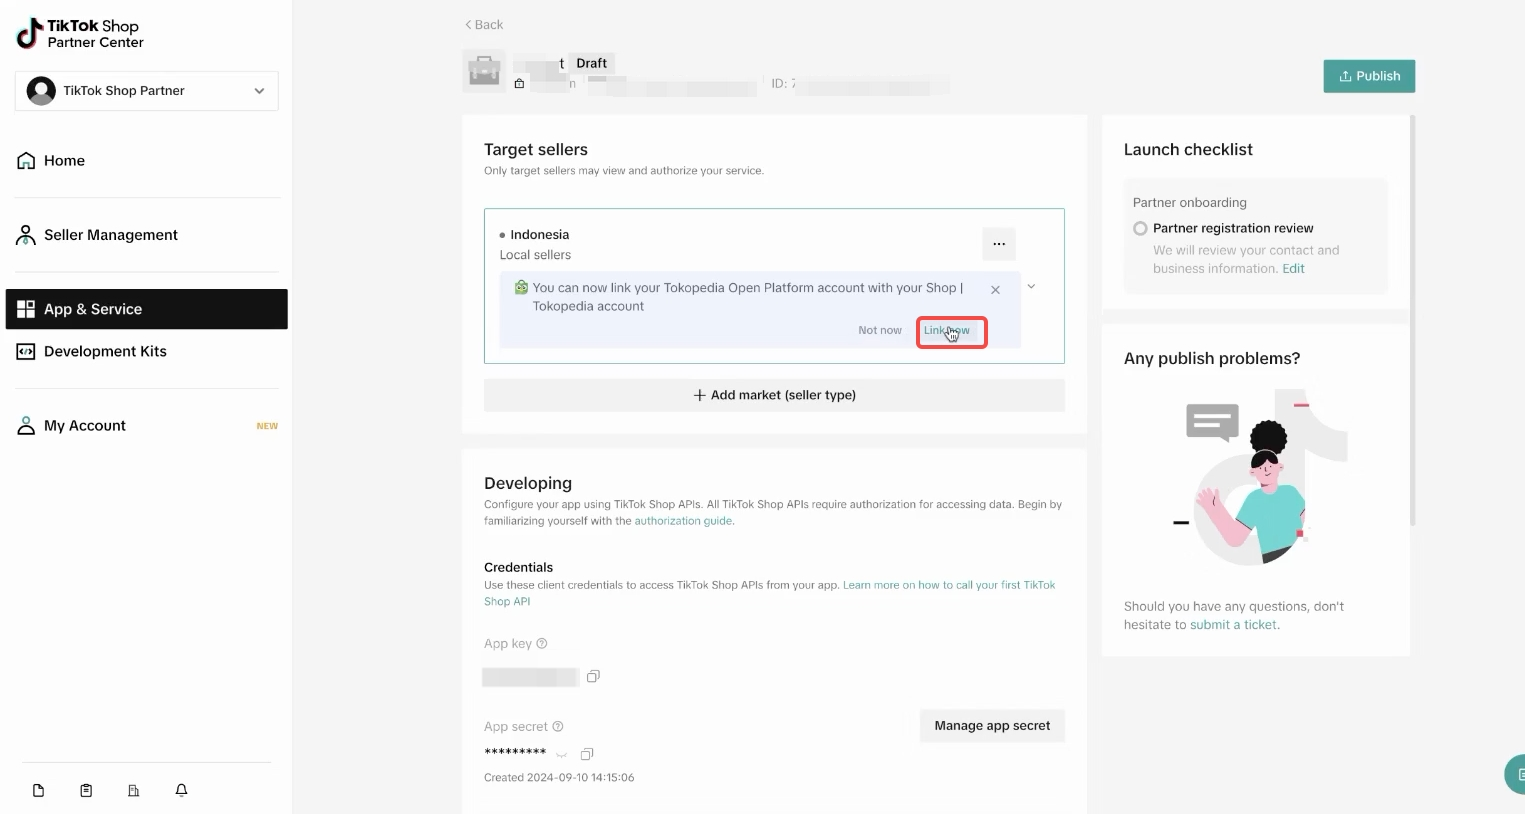The image size is (1525, 814).
Task: Show App key help tooltip icon
Action: click(542, 644)
